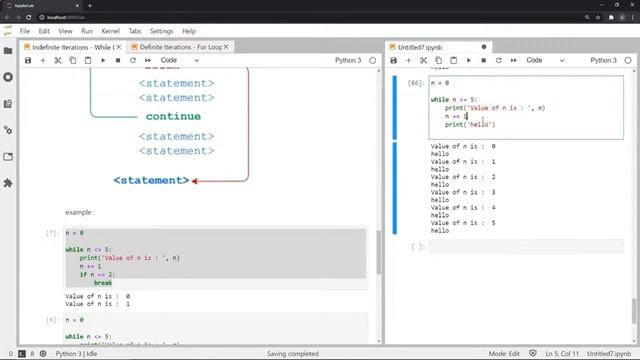Viewport: 640px width, 360px height.
Task: Insert a cell below in Untitled7 notebook
Action: coord(409,60)
